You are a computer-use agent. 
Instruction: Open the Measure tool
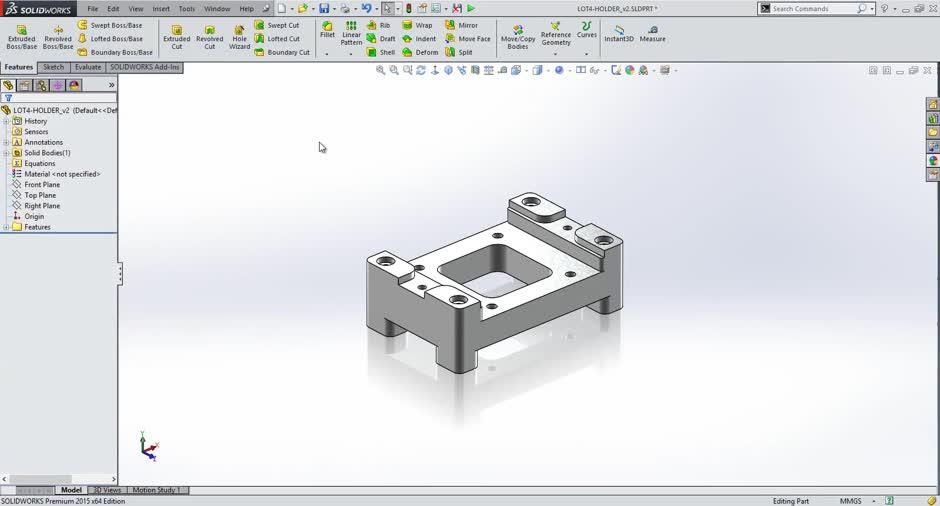click(652, 31)
